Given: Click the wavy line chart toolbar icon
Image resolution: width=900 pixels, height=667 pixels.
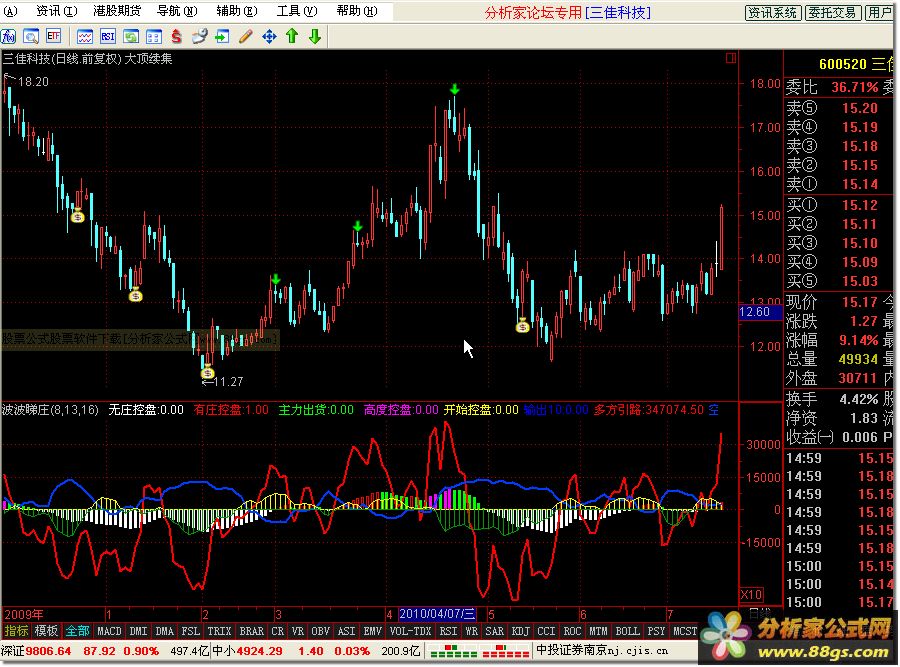Looking at the screenshot, I should pyautogui.click(x=85, y=37).
